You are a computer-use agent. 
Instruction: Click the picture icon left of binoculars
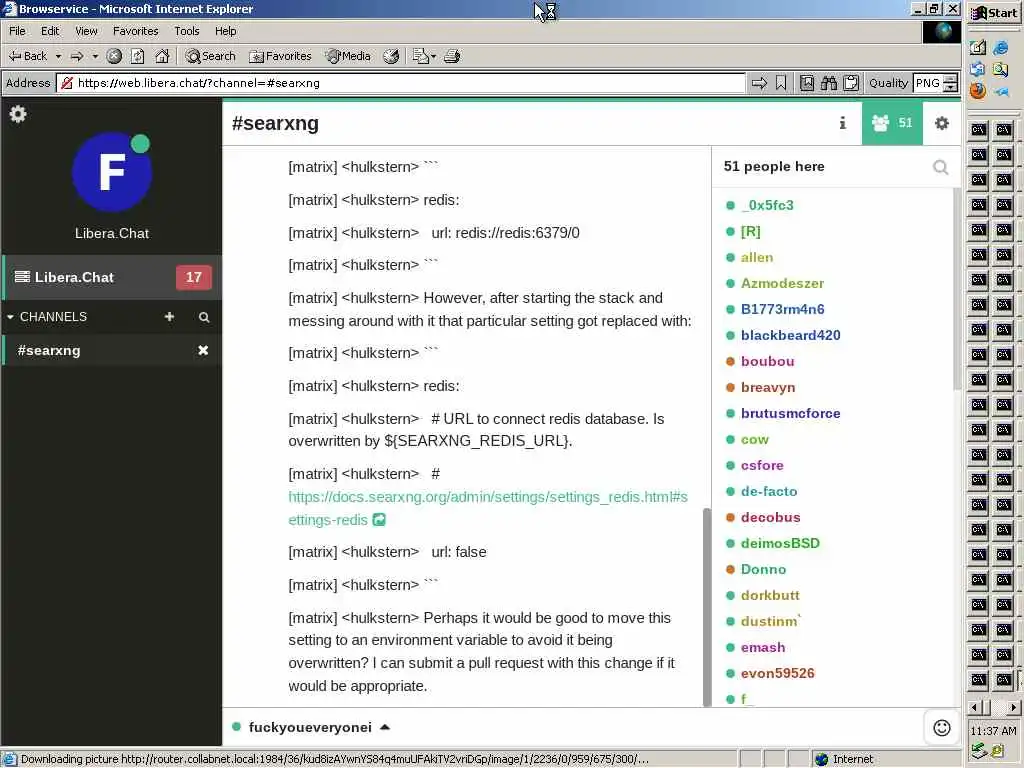pos(807,83)
